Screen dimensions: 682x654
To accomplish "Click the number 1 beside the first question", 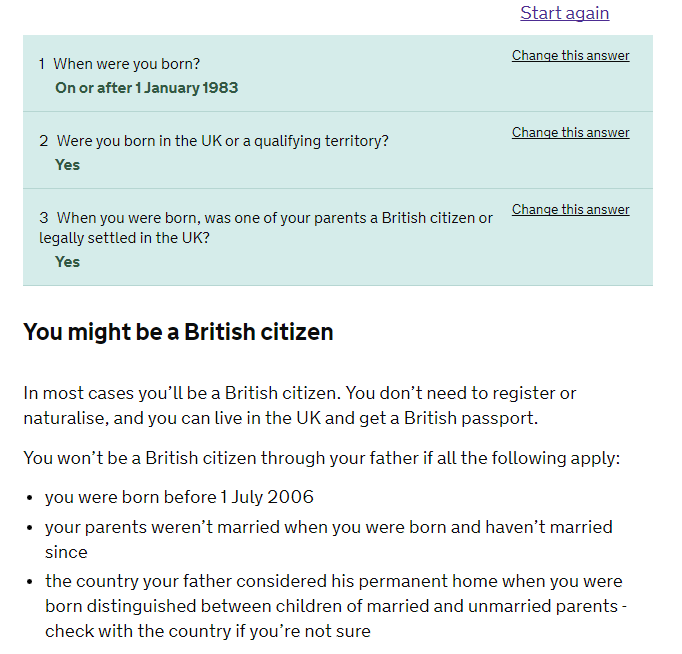I will pyautogui.click(x=42, y=64).
